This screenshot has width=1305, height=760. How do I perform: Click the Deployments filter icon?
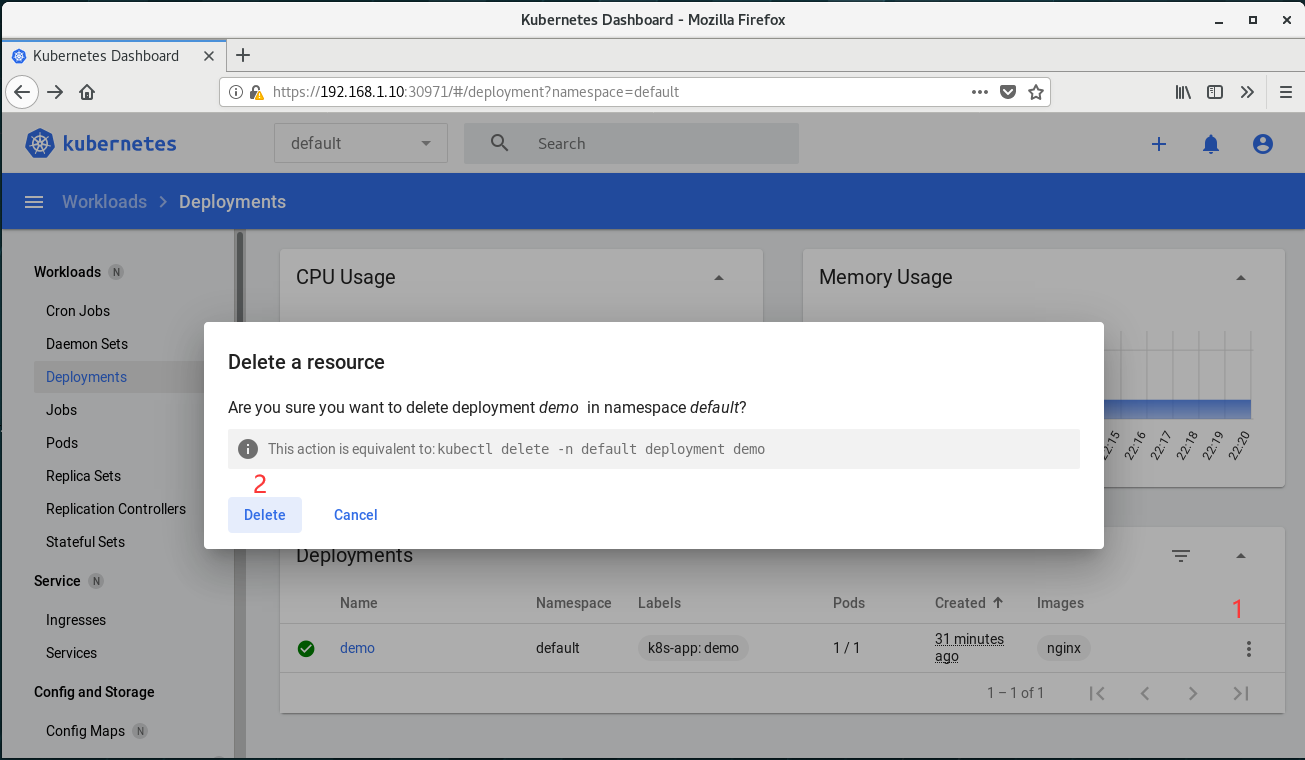point(1181,556)
